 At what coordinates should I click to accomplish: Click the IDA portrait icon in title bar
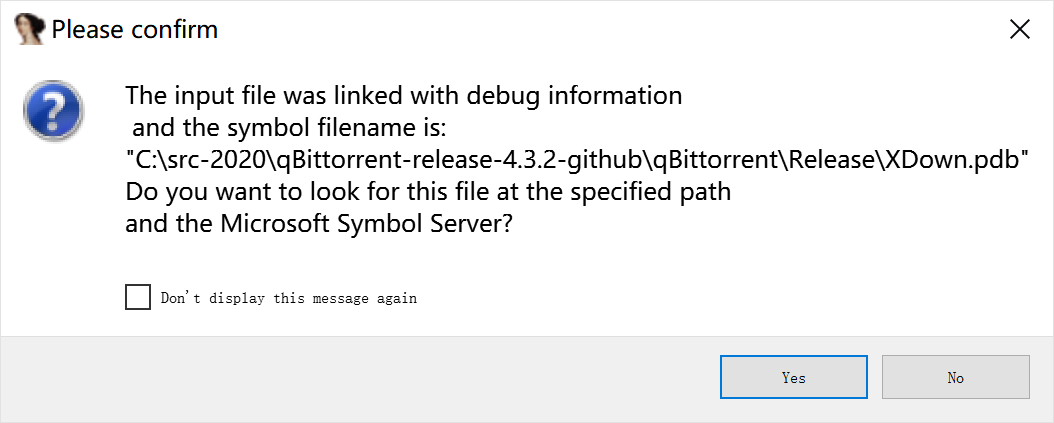click(30, 30)
